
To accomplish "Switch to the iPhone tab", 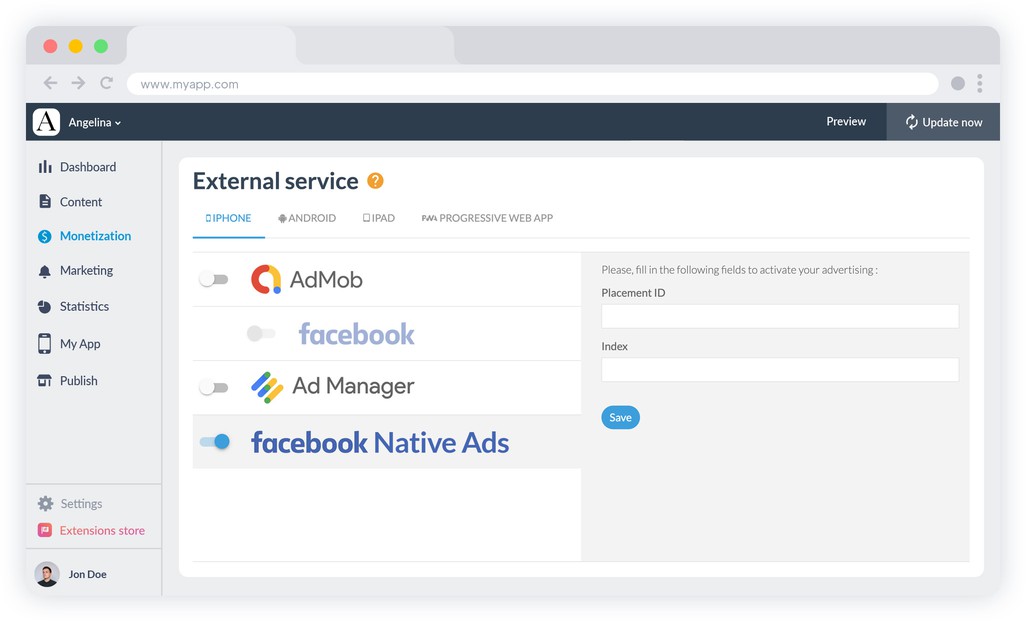I will click(228, 219).
